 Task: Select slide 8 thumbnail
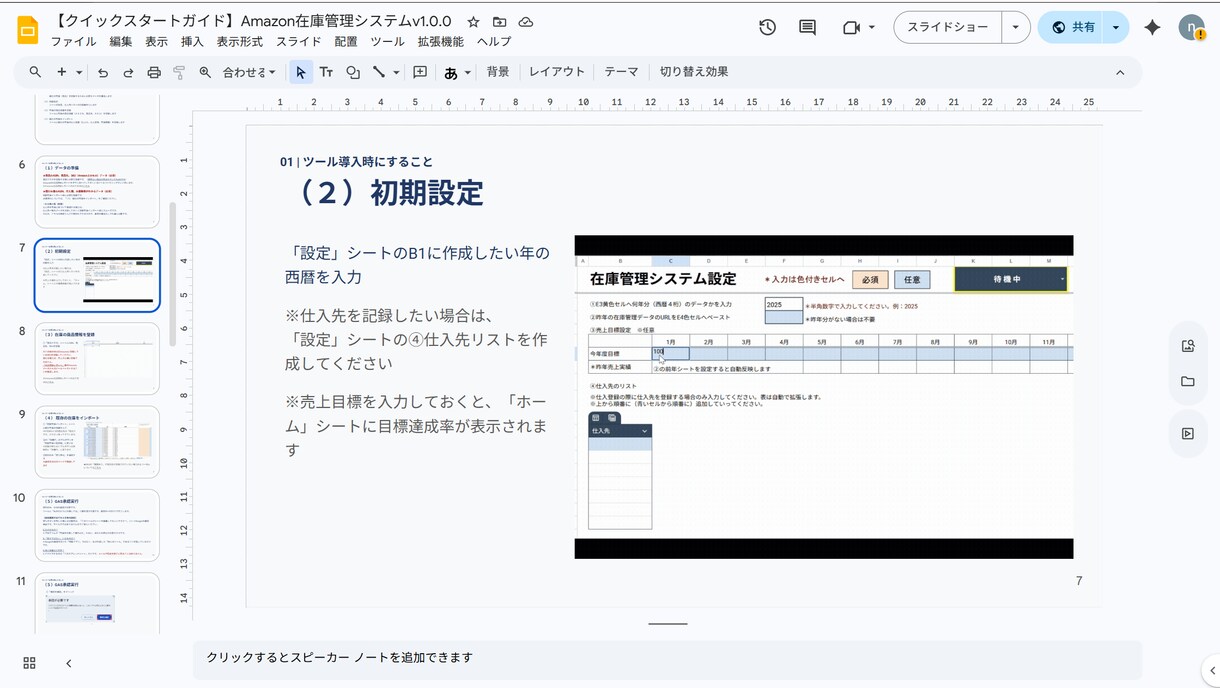[97, 358]
